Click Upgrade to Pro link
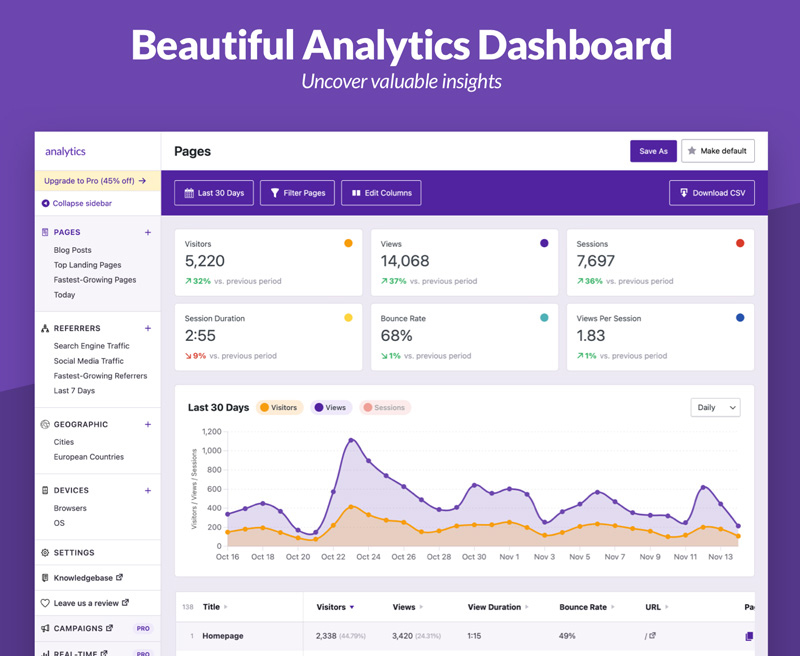This screenshot has height=656, width=800. coord(95,181)
